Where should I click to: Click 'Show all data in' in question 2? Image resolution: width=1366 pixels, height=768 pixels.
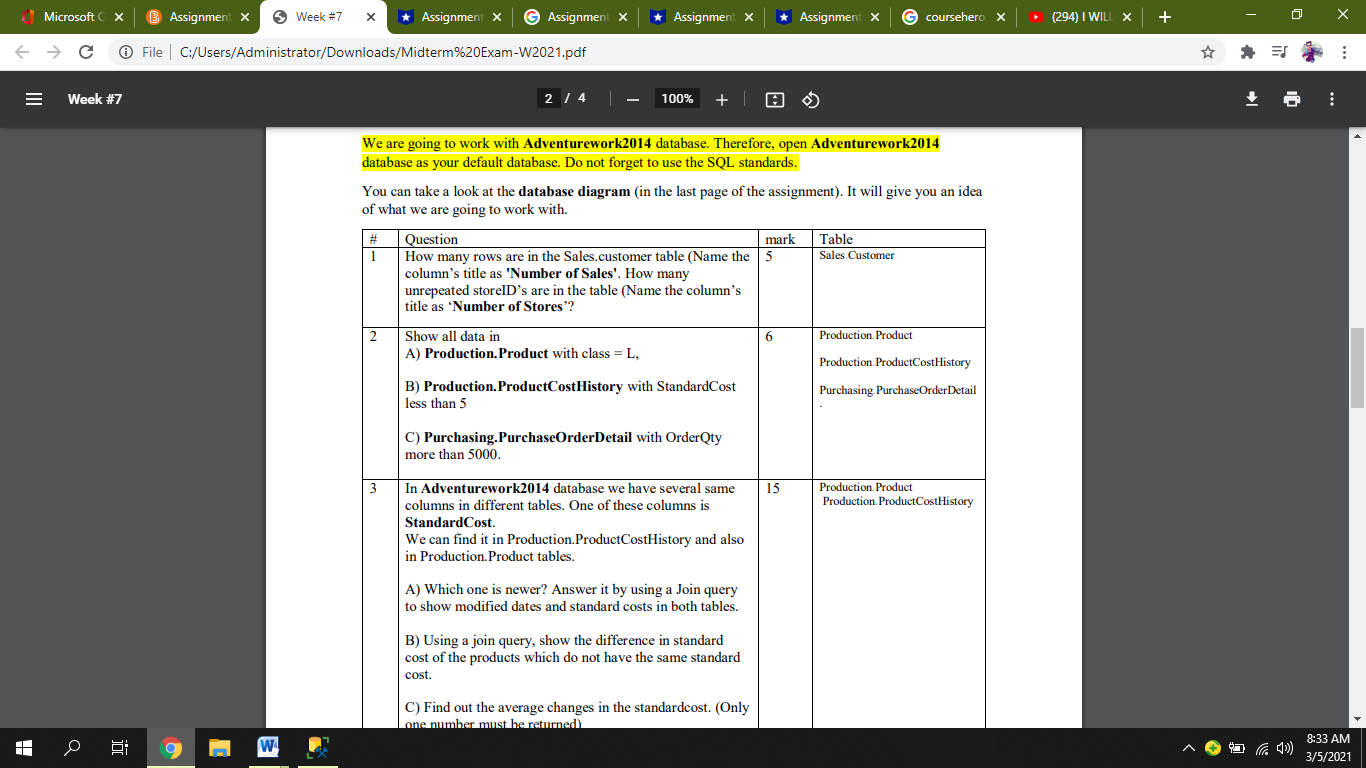point(452,337)
